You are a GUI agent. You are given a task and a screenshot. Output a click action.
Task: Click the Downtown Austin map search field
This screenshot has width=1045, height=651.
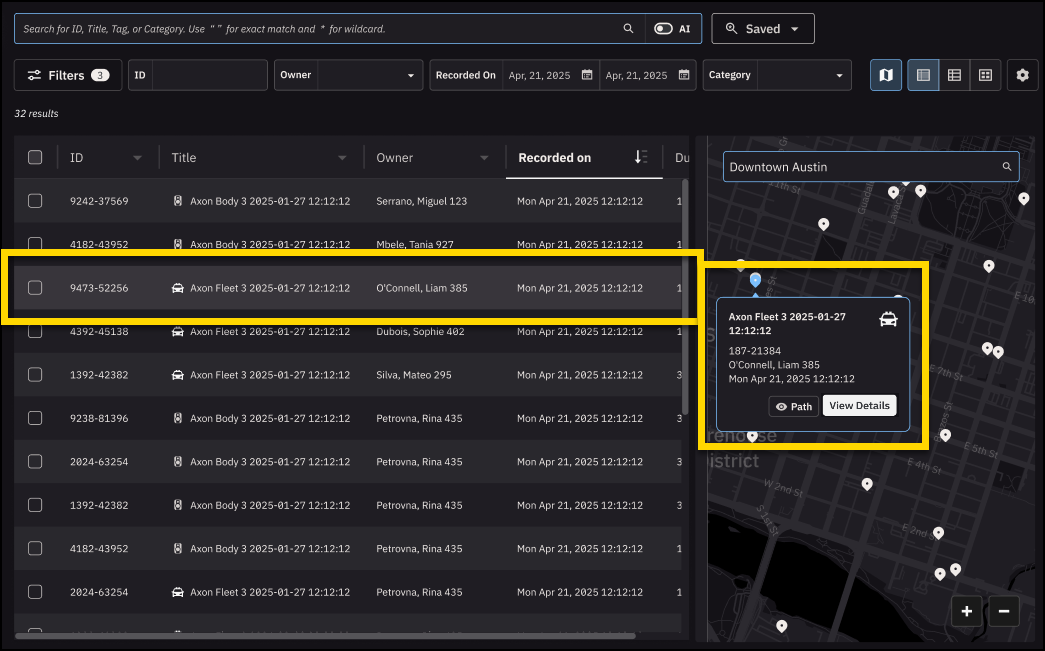(x=862, y=167)
